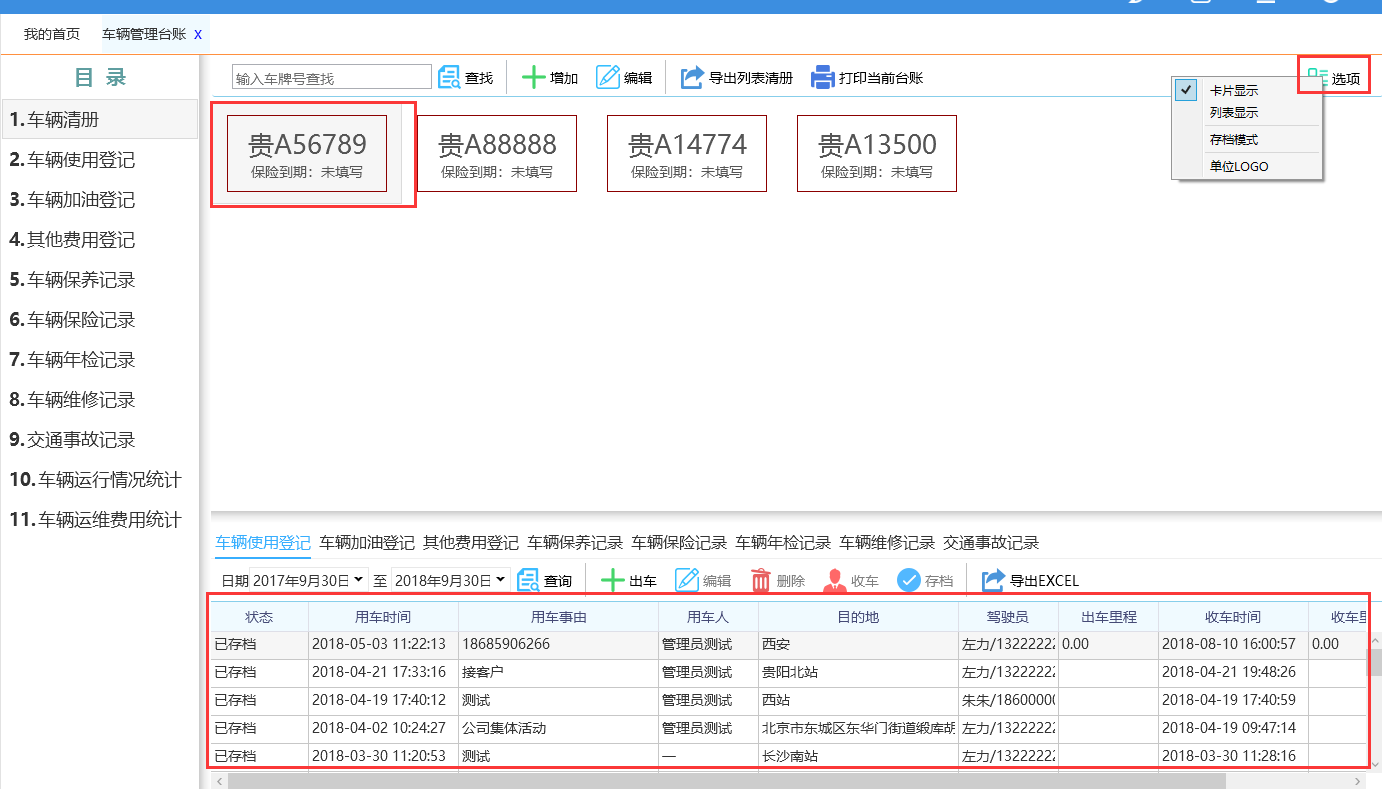
Task: Click the 导出EXCEL export icon
Action: [993, 580]
